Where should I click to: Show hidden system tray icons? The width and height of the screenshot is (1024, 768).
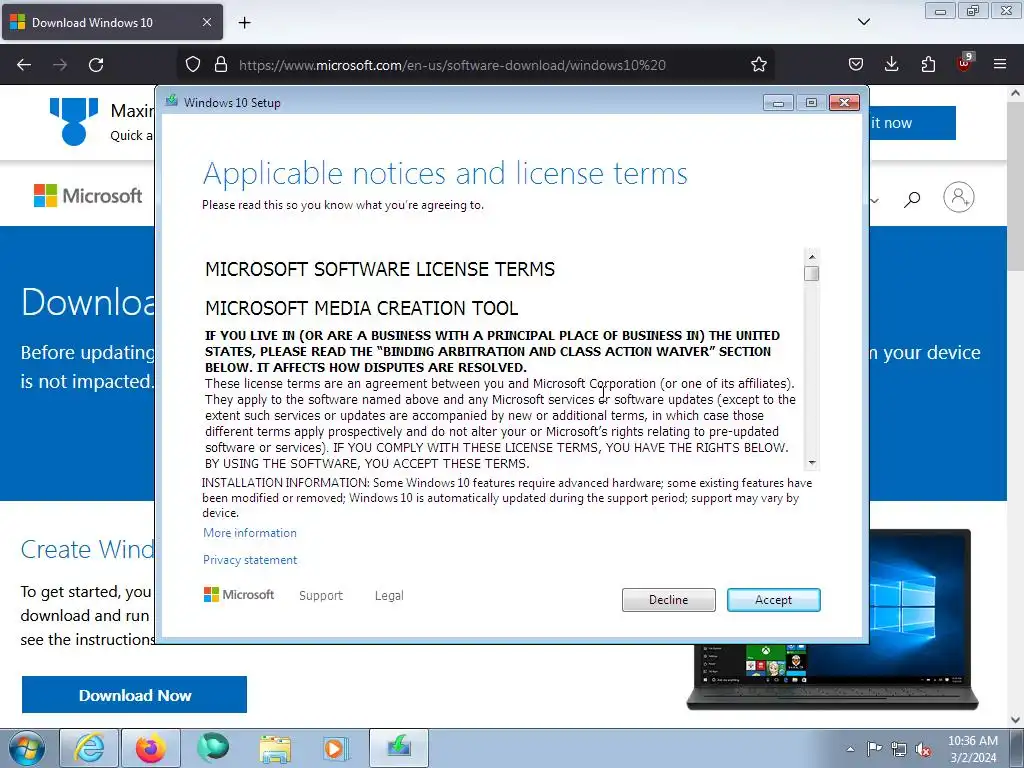point(850,749)
